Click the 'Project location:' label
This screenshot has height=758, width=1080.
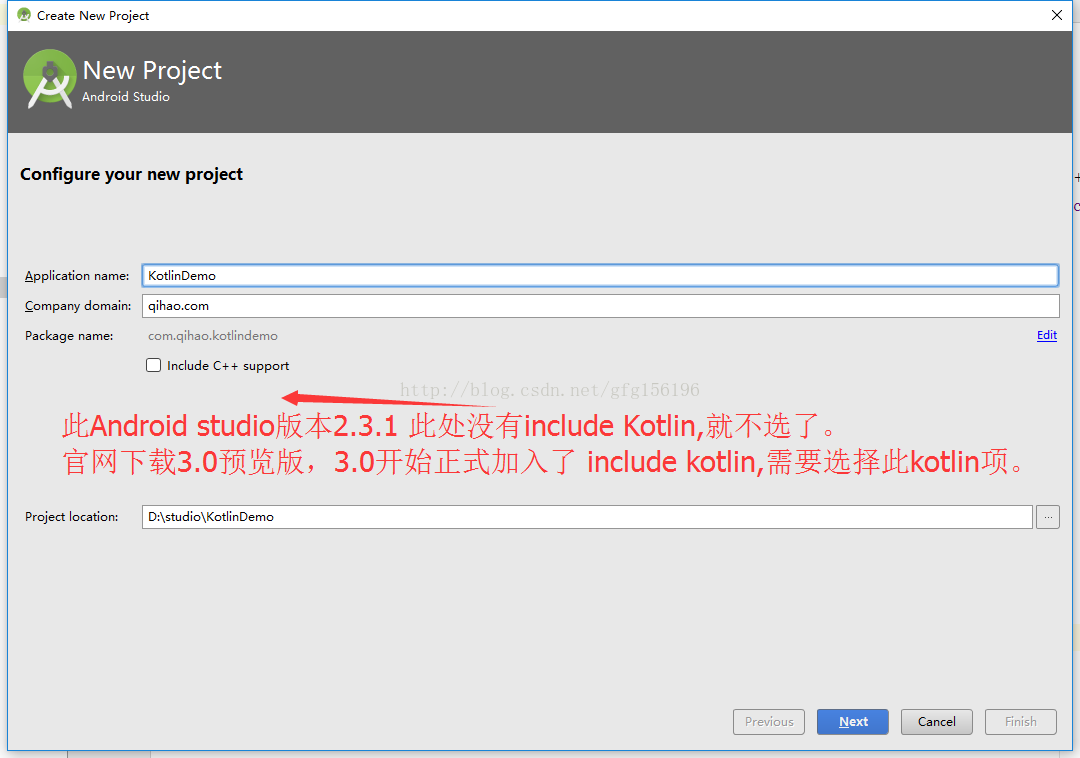(72, 517)
